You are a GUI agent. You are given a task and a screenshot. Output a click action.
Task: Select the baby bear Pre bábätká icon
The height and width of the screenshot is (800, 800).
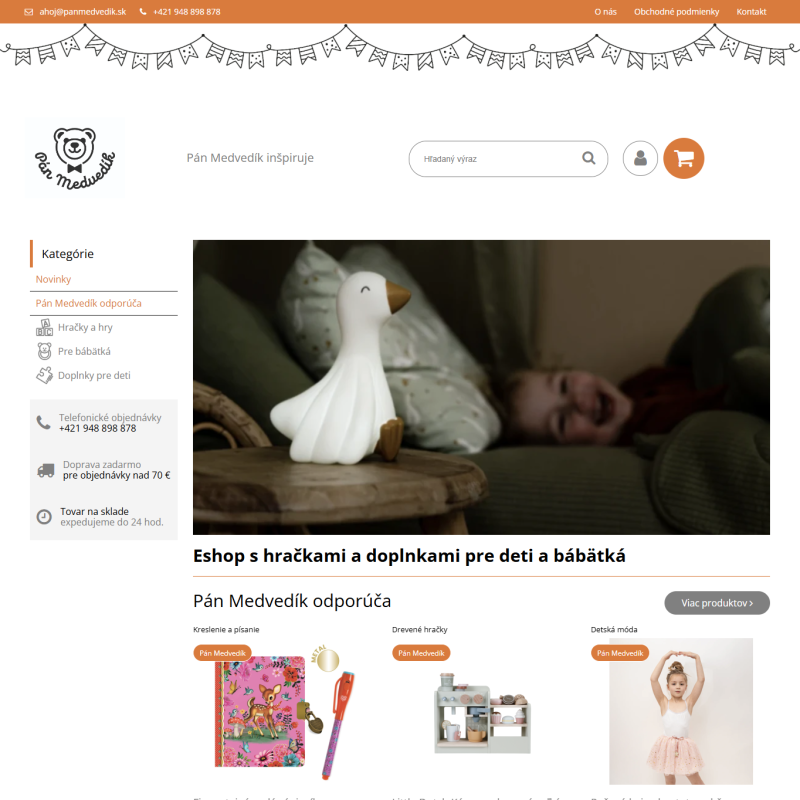click(44, 351)
